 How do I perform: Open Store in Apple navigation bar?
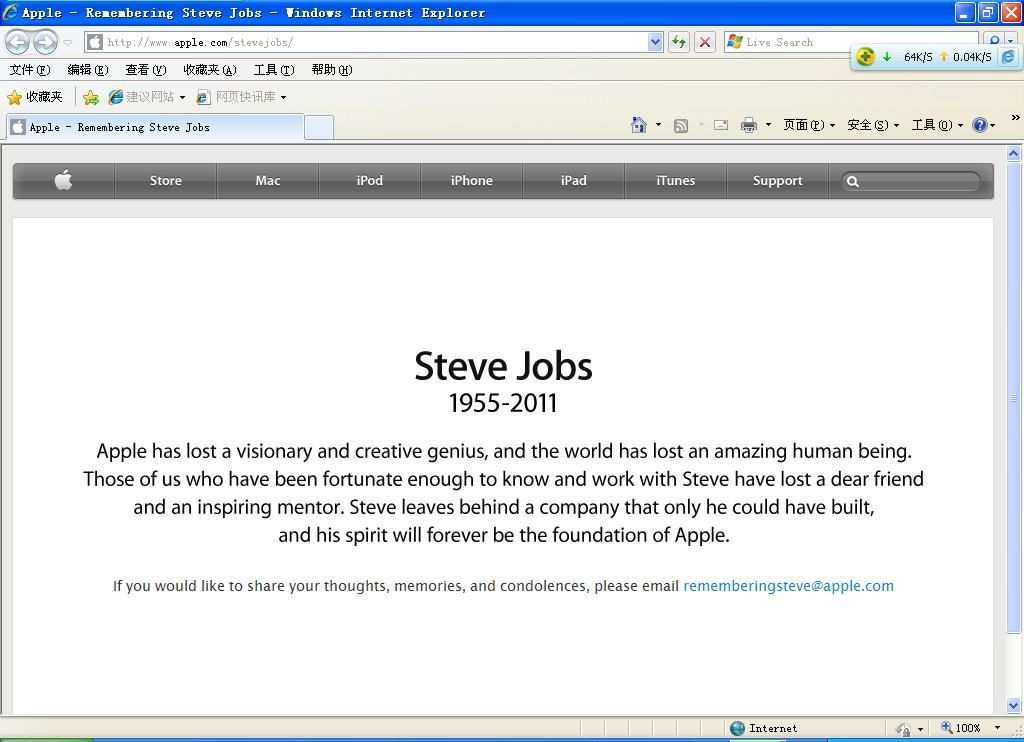(x=165, y=180)
